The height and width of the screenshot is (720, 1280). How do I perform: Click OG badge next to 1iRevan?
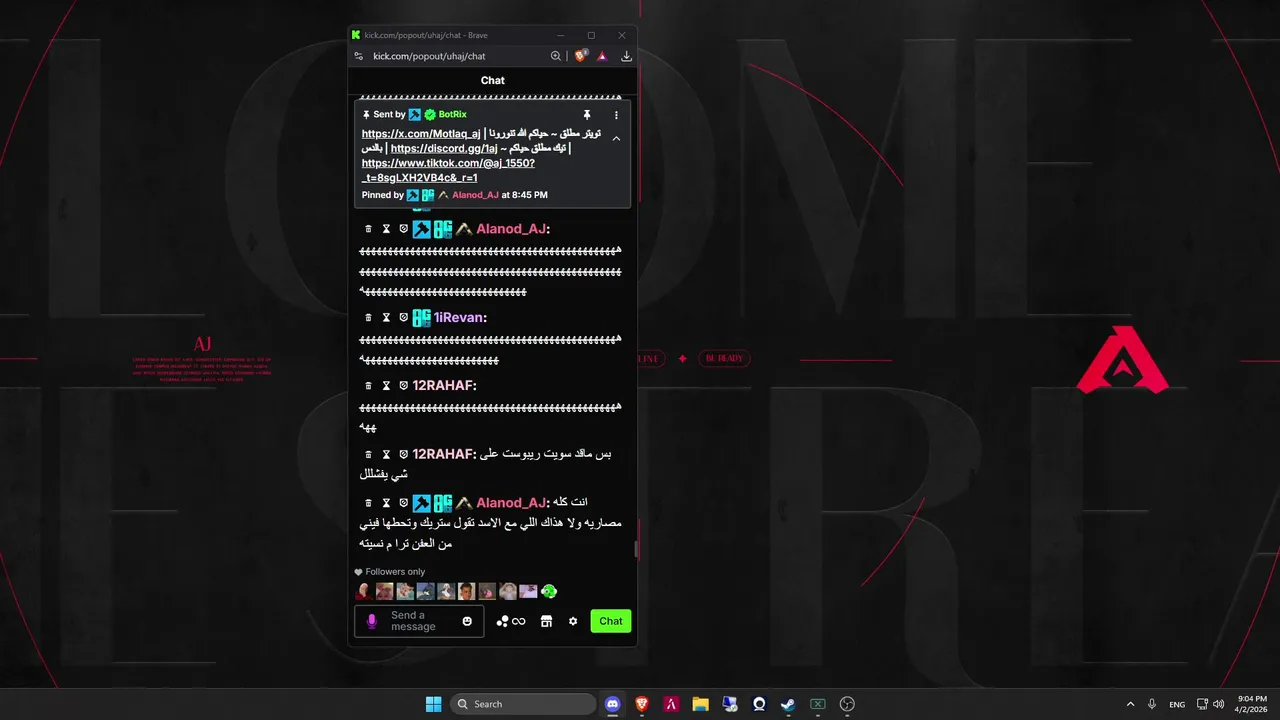[422, 317]
